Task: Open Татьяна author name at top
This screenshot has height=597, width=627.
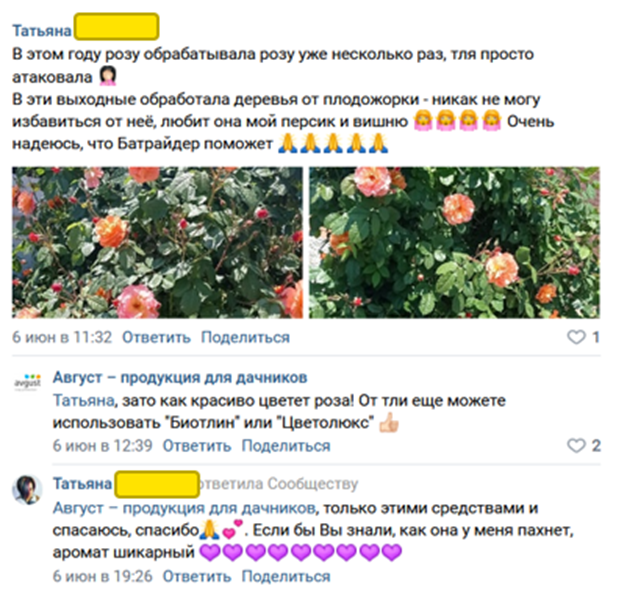Action: [42, 30]
